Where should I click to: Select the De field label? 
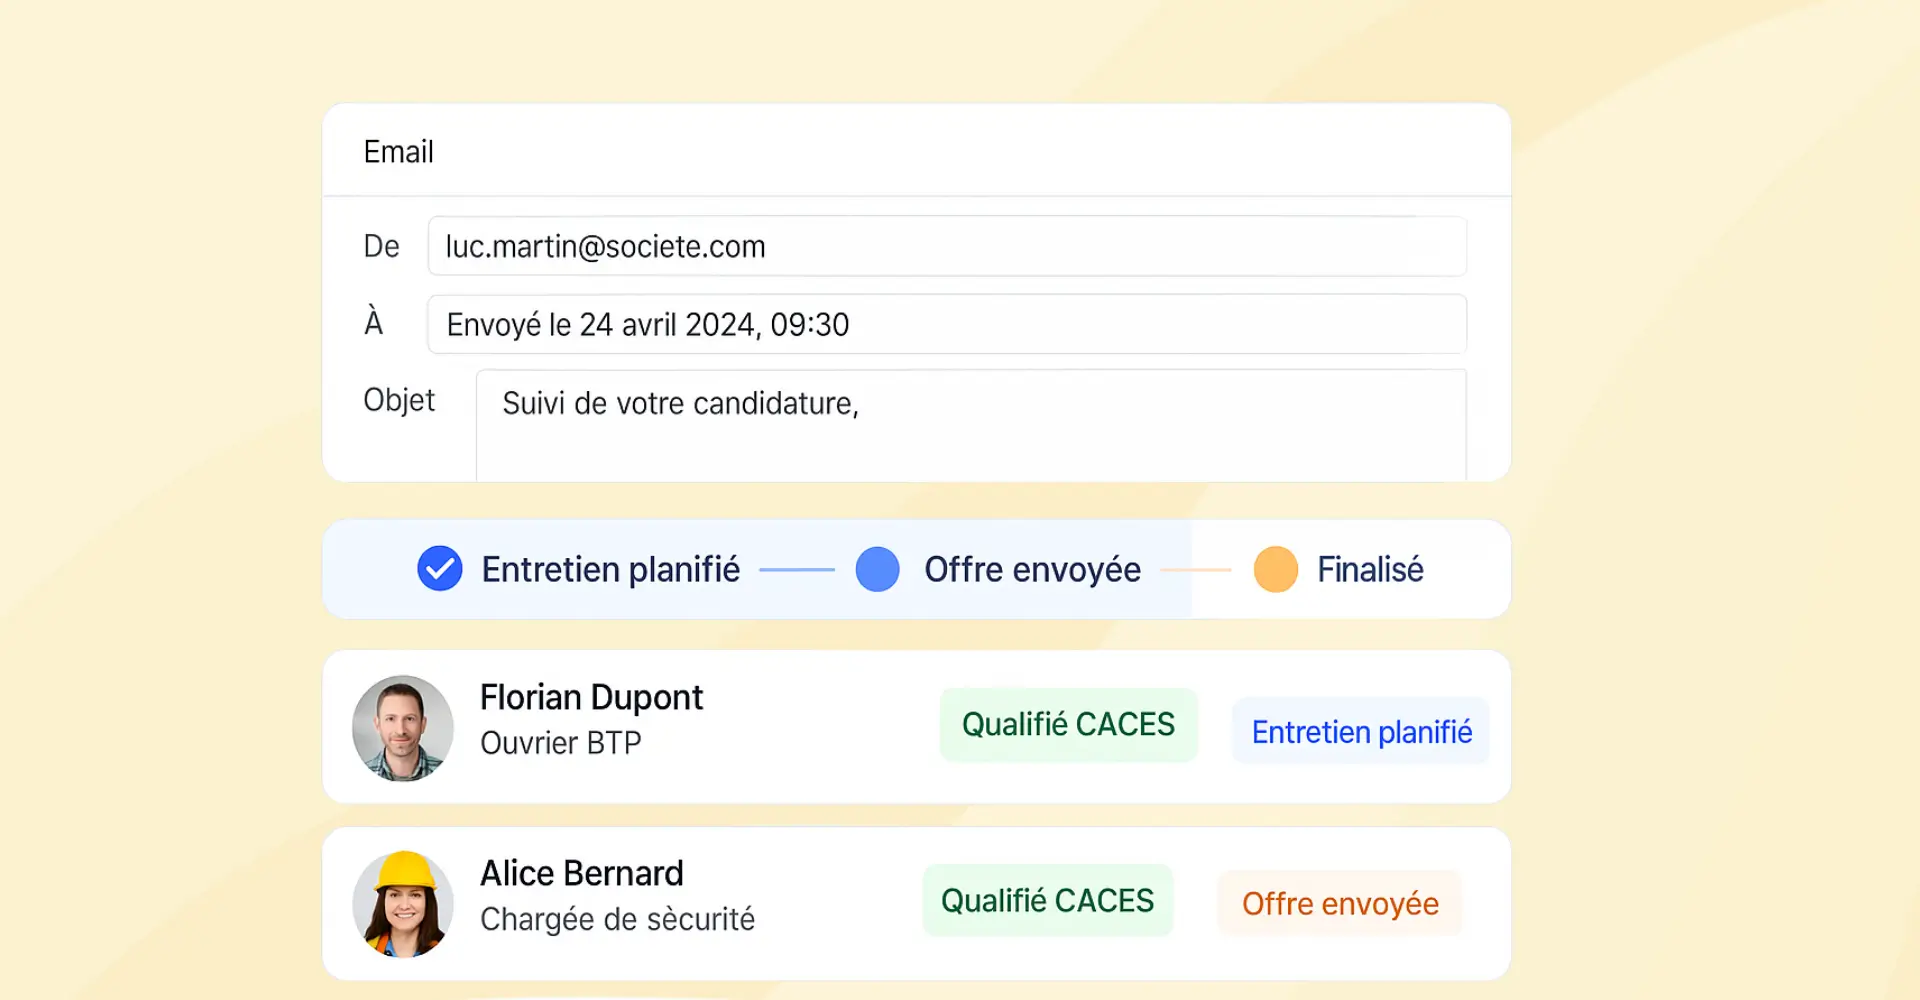pos(381,246)
